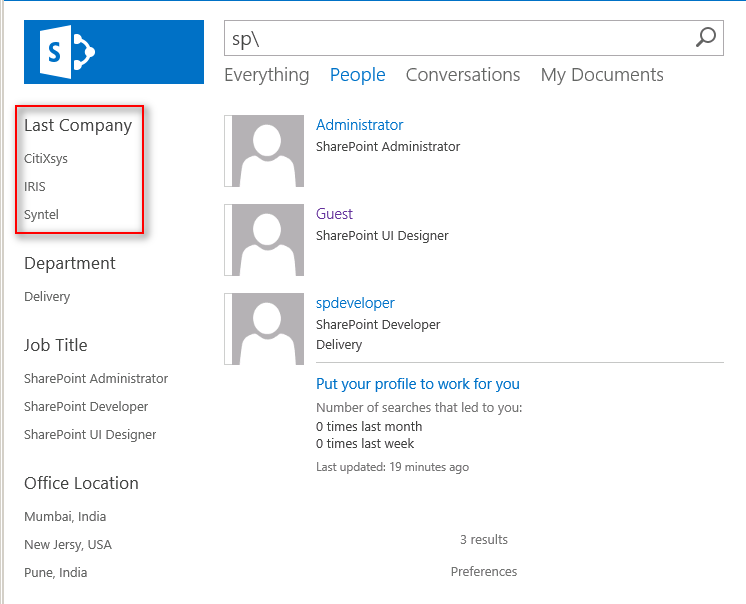Refine results by Syntel company

[42, 214]
